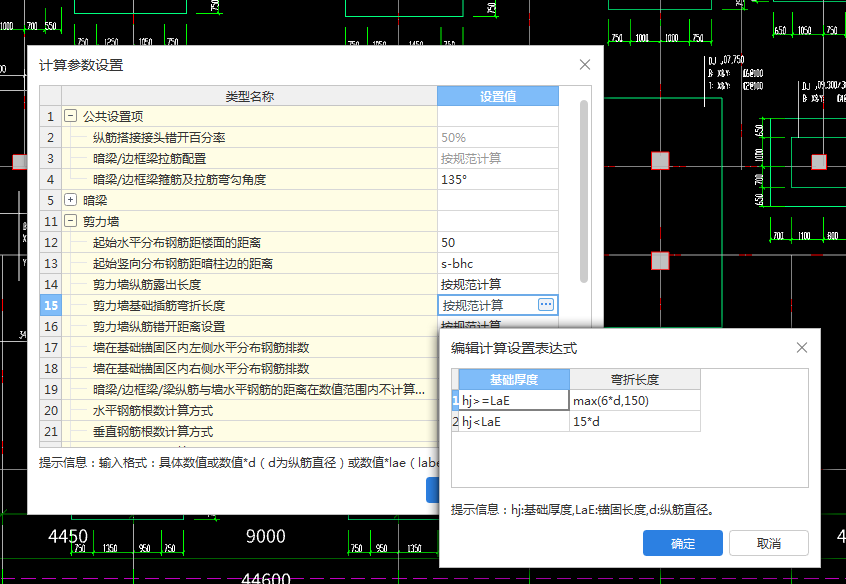Click the 9000 dimension in the drawing
The width and height of the screenshot is (846, 584).
[265, 536]
